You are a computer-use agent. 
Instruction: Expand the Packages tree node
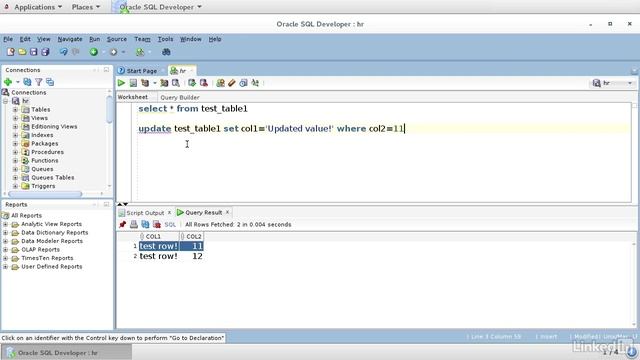click(15, 143)
